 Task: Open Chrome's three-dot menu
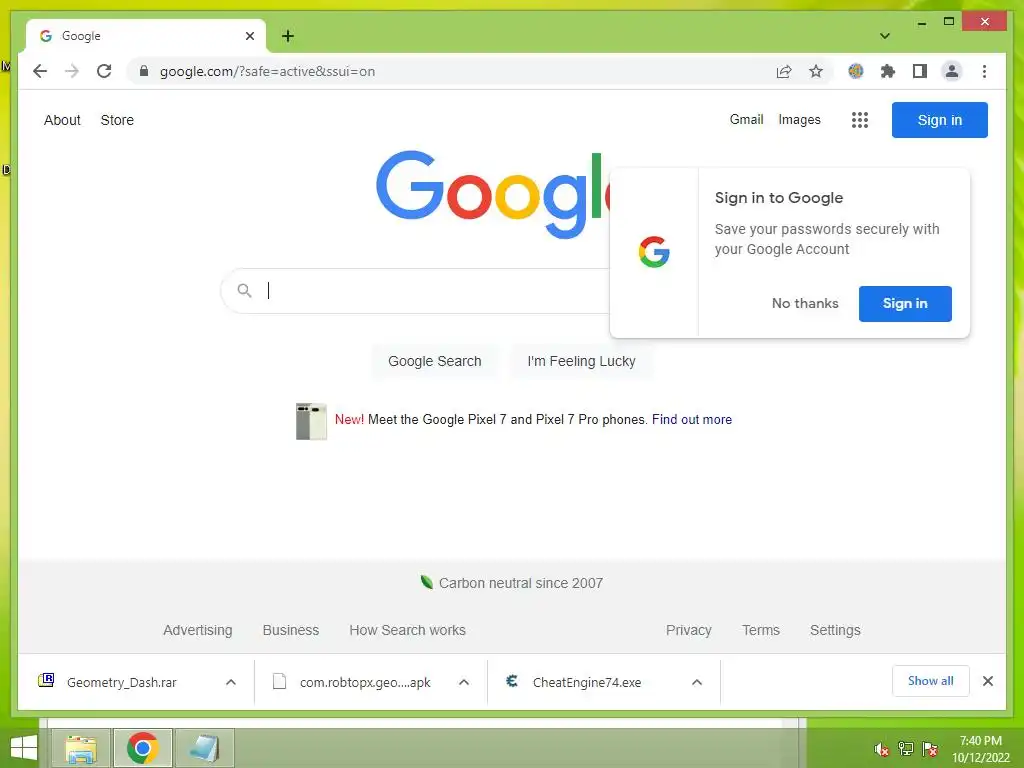point(984,71)
